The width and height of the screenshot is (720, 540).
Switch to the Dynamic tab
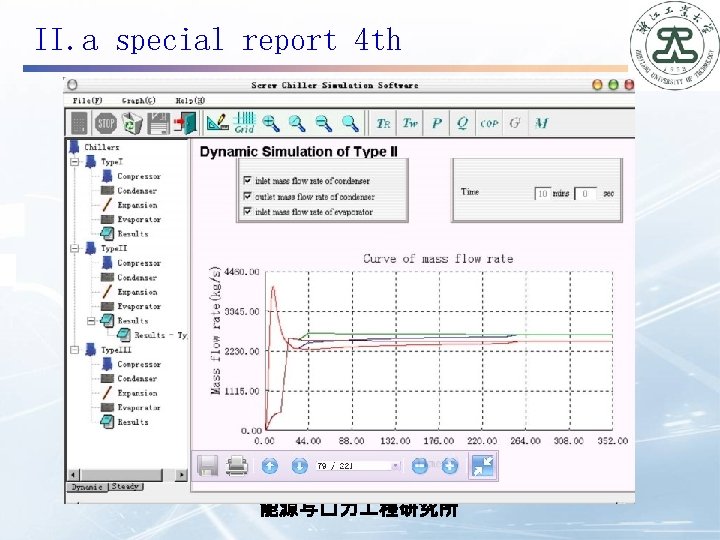87,487
